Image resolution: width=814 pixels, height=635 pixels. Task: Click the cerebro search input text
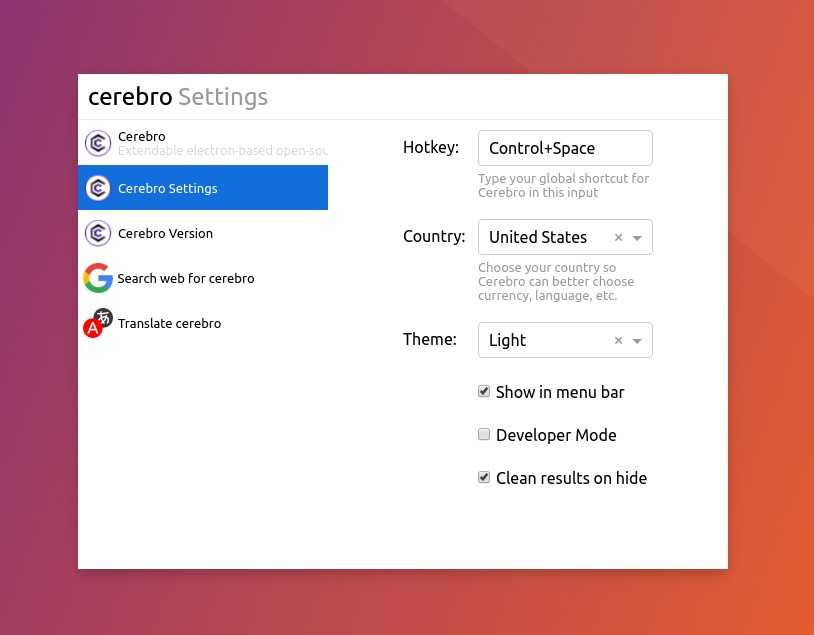(x=130, y=97)
